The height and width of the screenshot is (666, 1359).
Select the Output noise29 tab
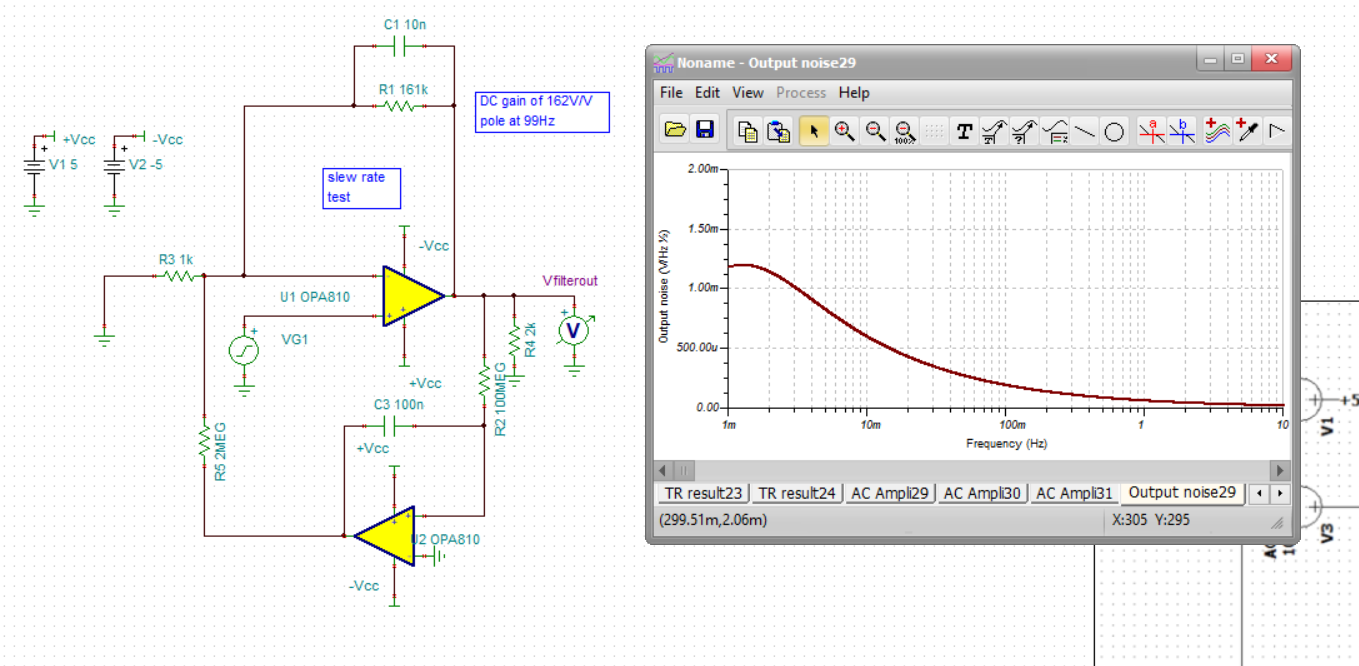click(1182, 492)
